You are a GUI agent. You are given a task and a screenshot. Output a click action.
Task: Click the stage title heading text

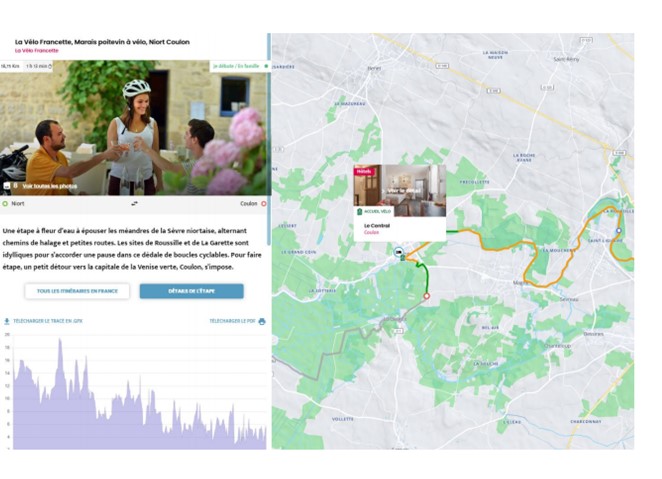pos(102,42)
